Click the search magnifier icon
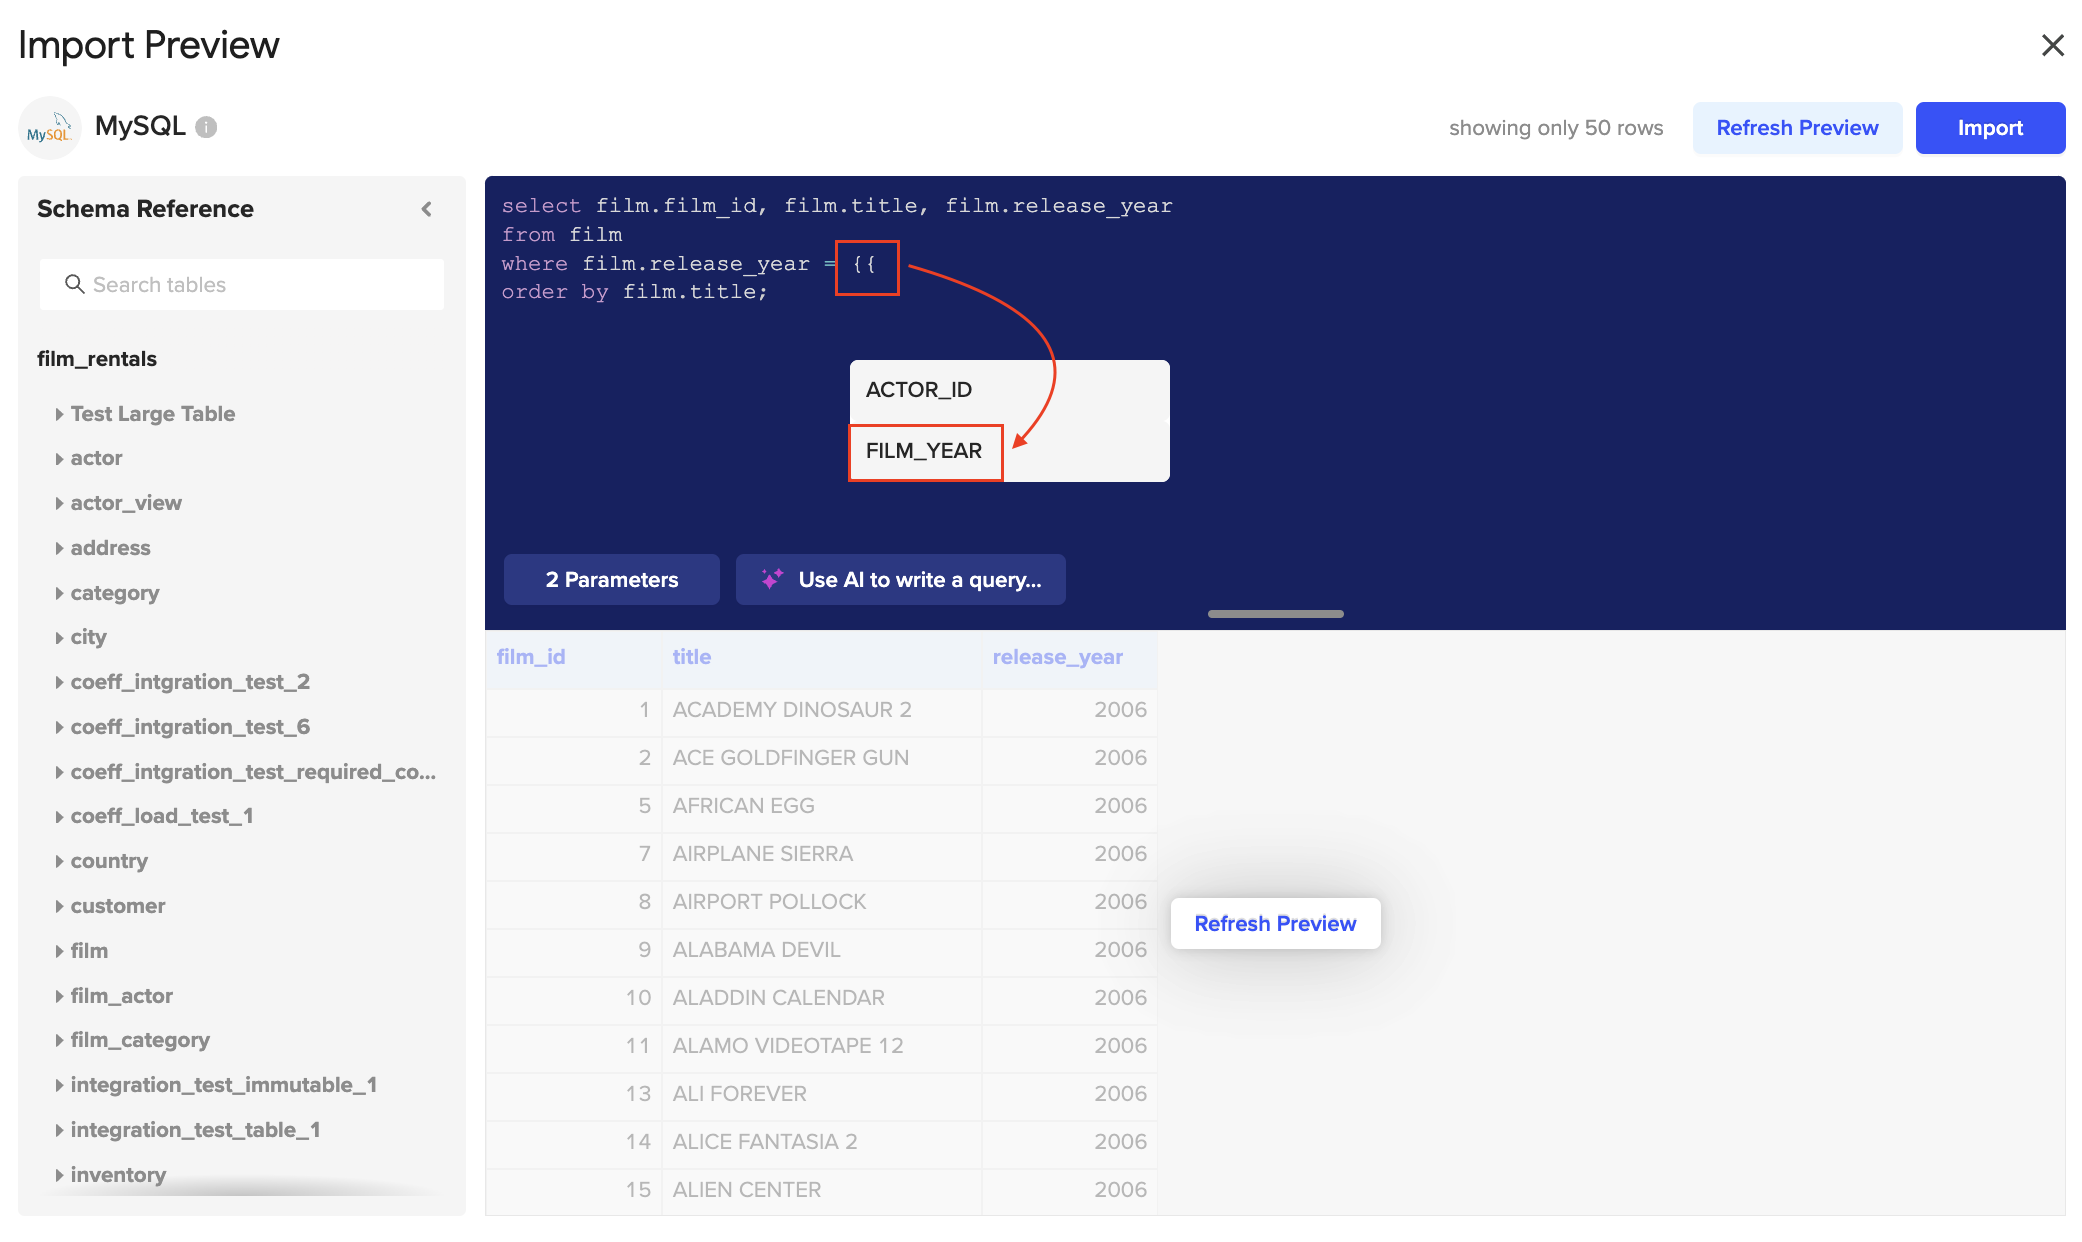The width and height of the screenshot is (2082, 1242). point(74,284)
